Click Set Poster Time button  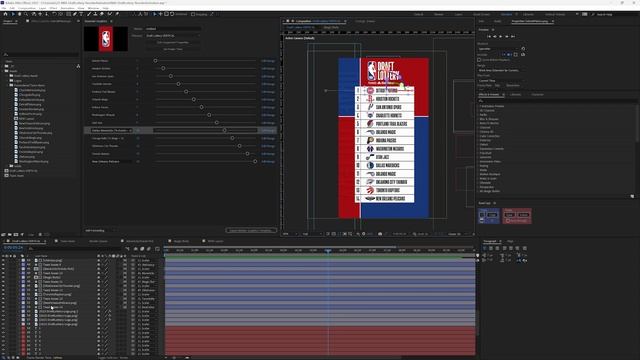[x=173, y=49]
